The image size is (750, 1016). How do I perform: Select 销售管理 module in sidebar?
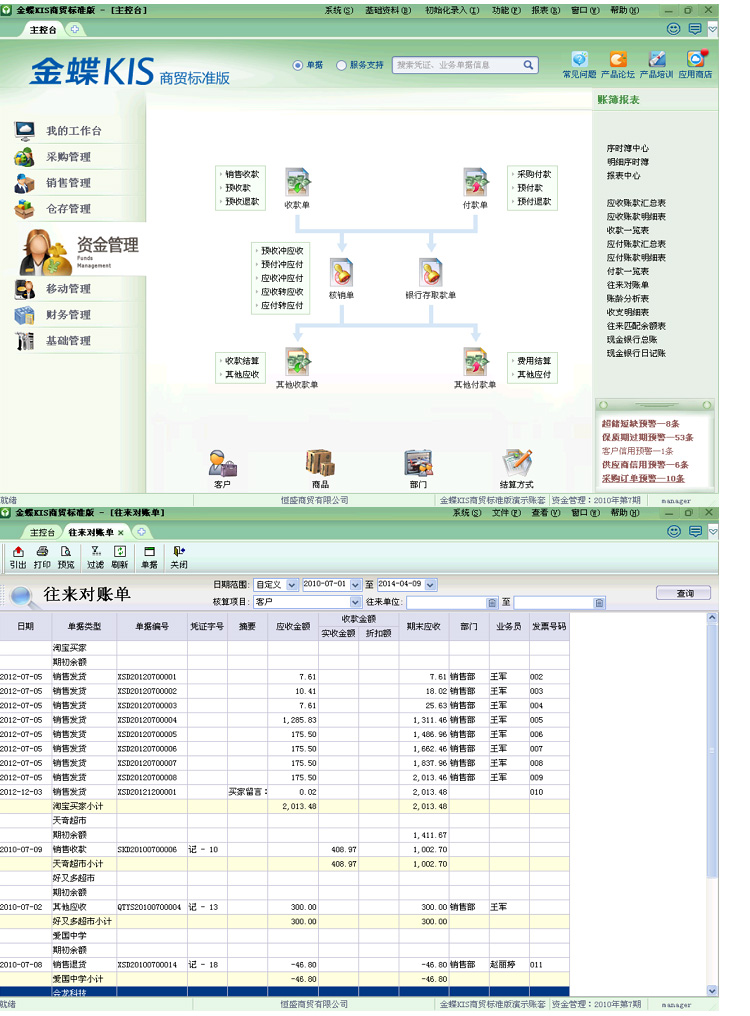68,182
